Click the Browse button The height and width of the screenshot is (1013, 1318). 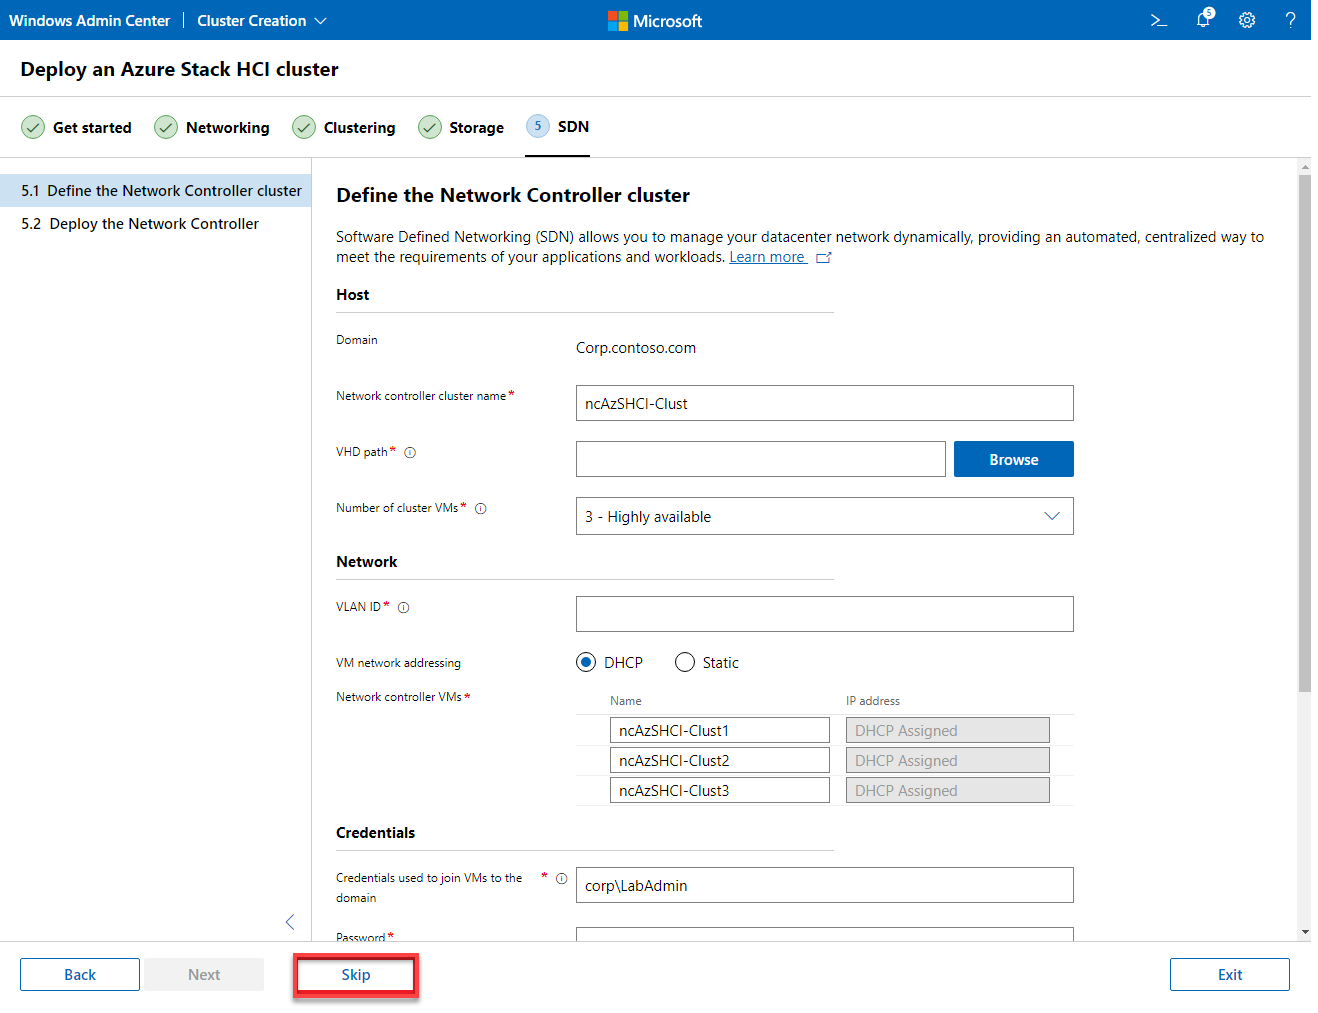coord(1014,459)
